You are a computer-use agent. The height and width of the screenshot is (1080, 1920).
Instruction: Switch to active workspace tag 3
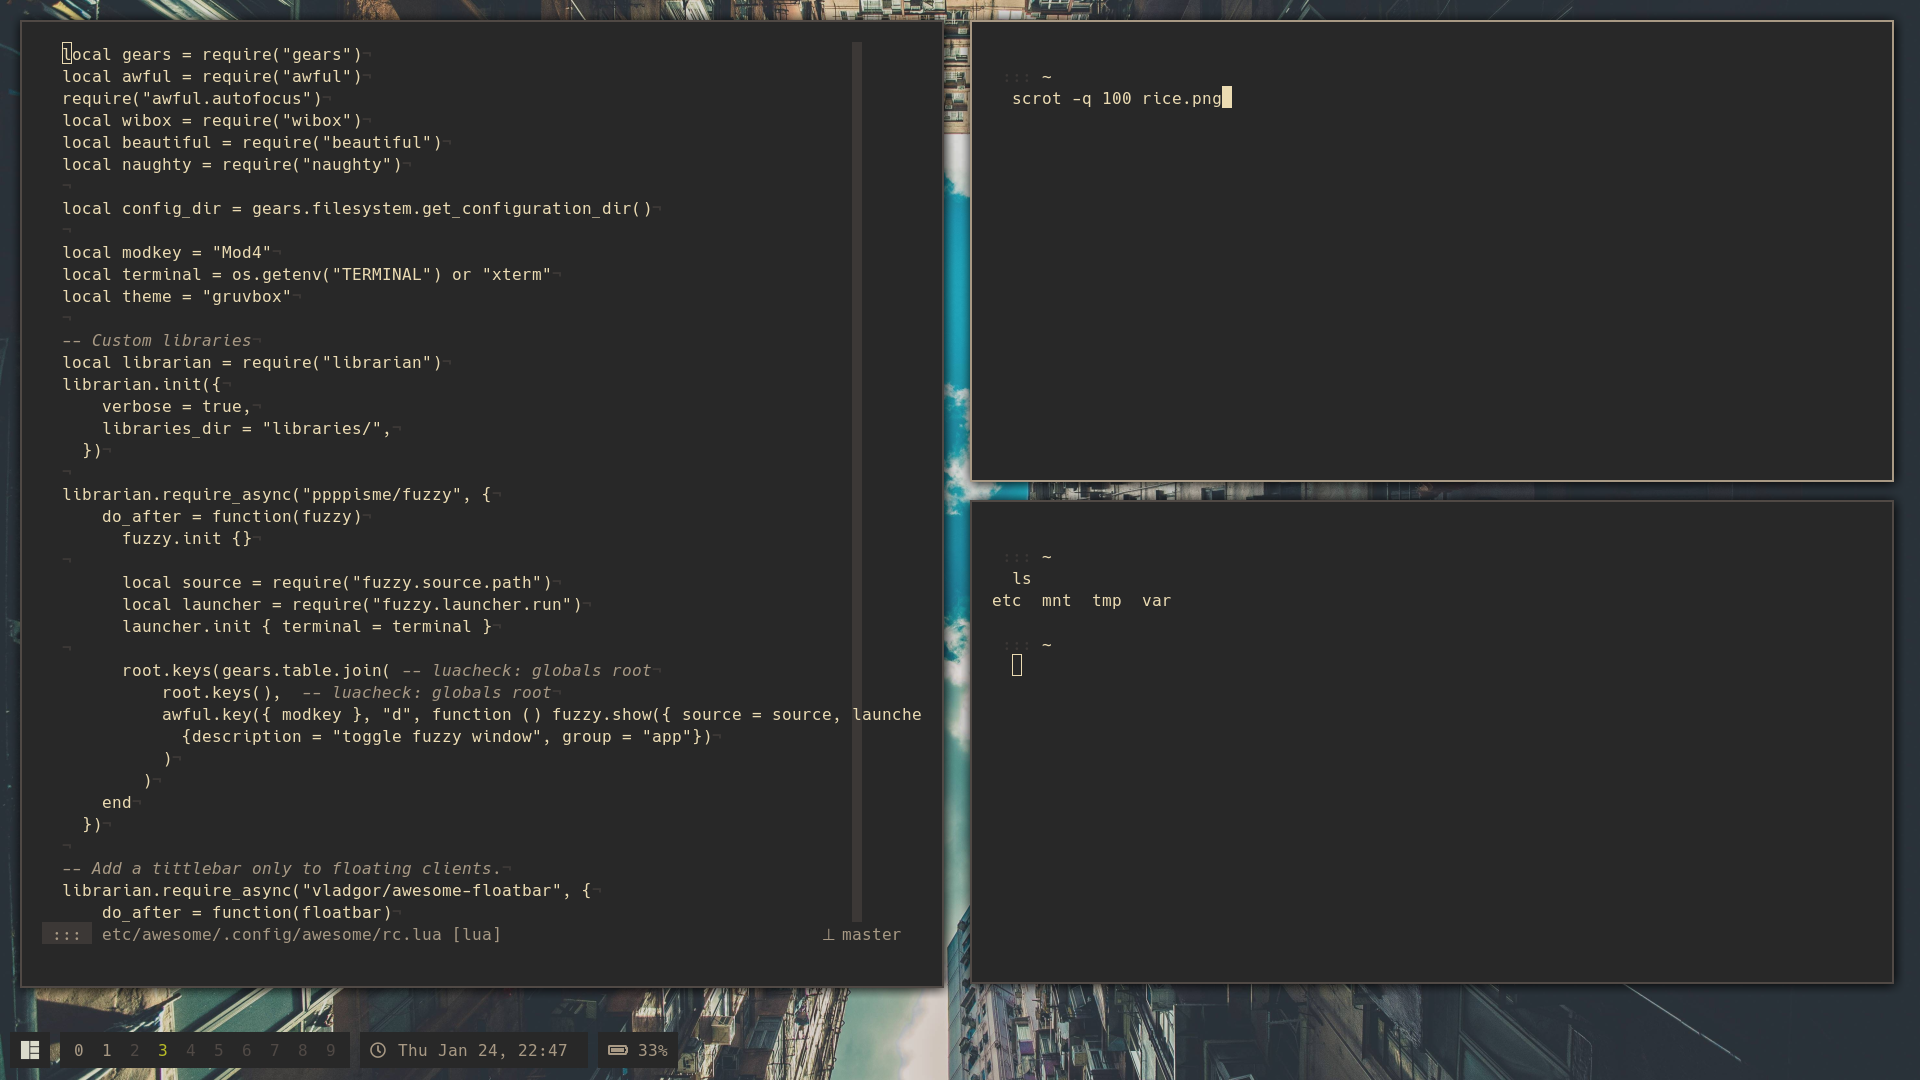click(x=163, y=1050)
